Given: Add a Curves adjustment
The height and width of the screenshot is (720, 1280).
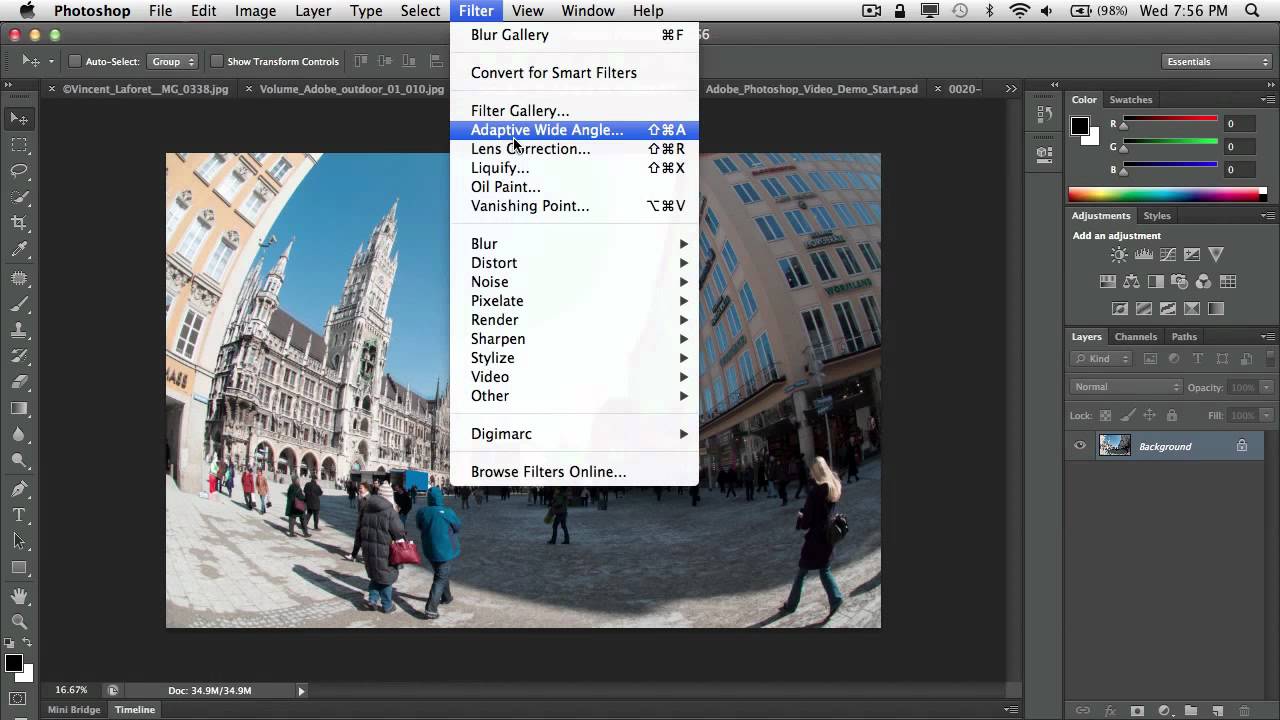Looking at the screenshot, I should (1168, 253).
